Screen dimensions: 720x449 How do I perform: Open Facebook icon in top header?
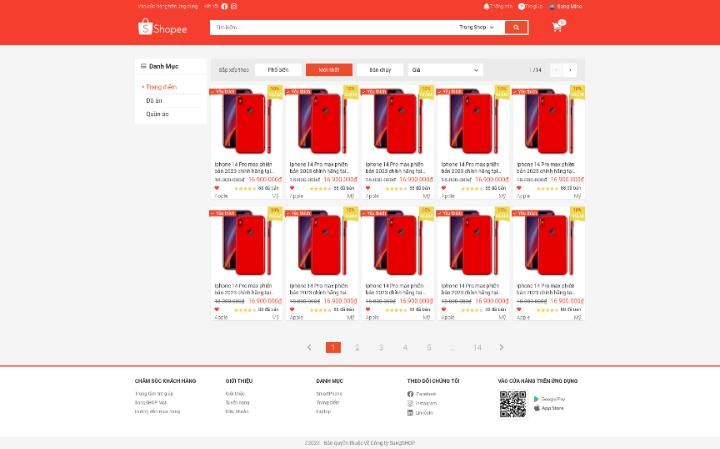tap(224, 6)
